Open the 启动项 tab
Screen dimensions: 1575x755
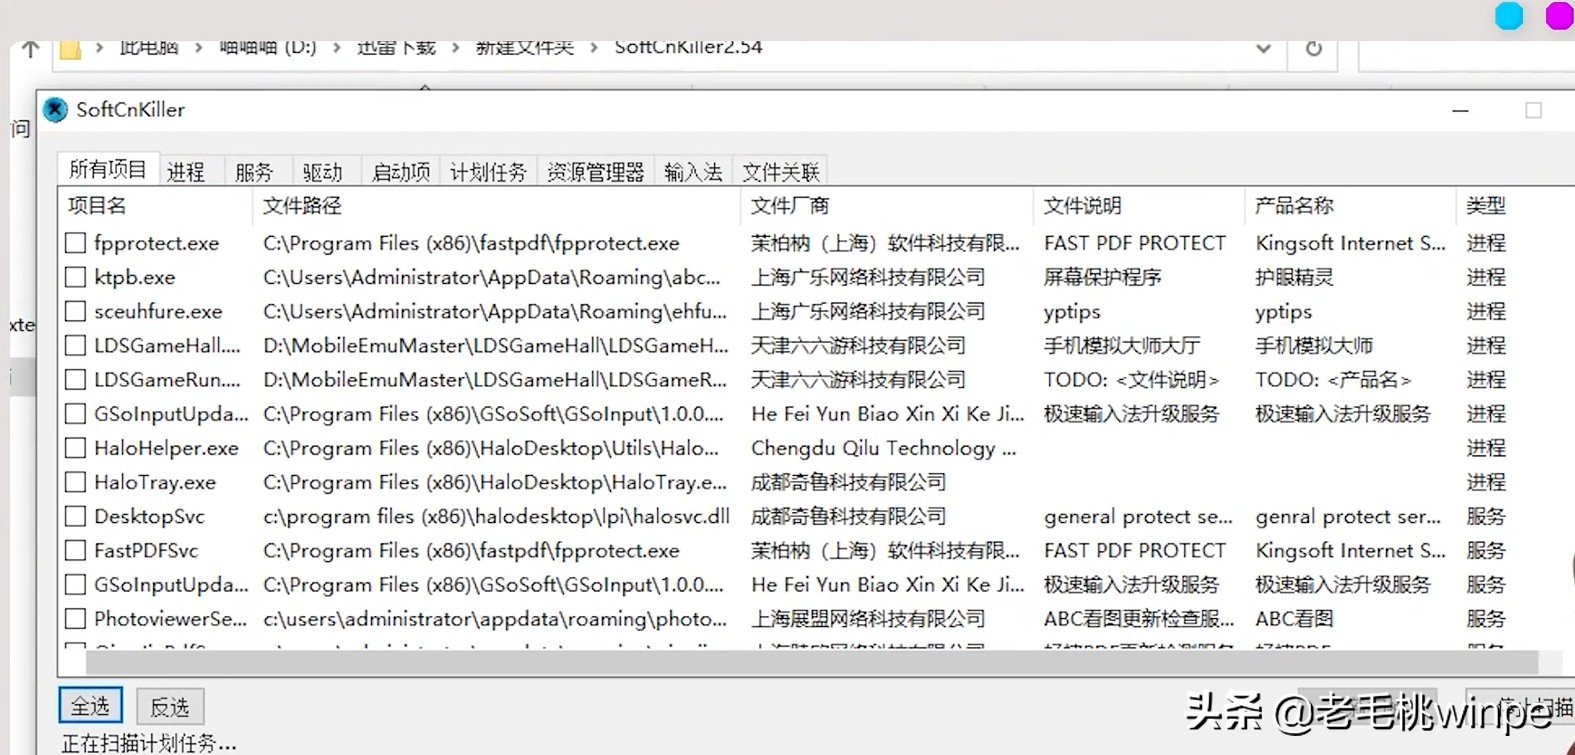400,172
